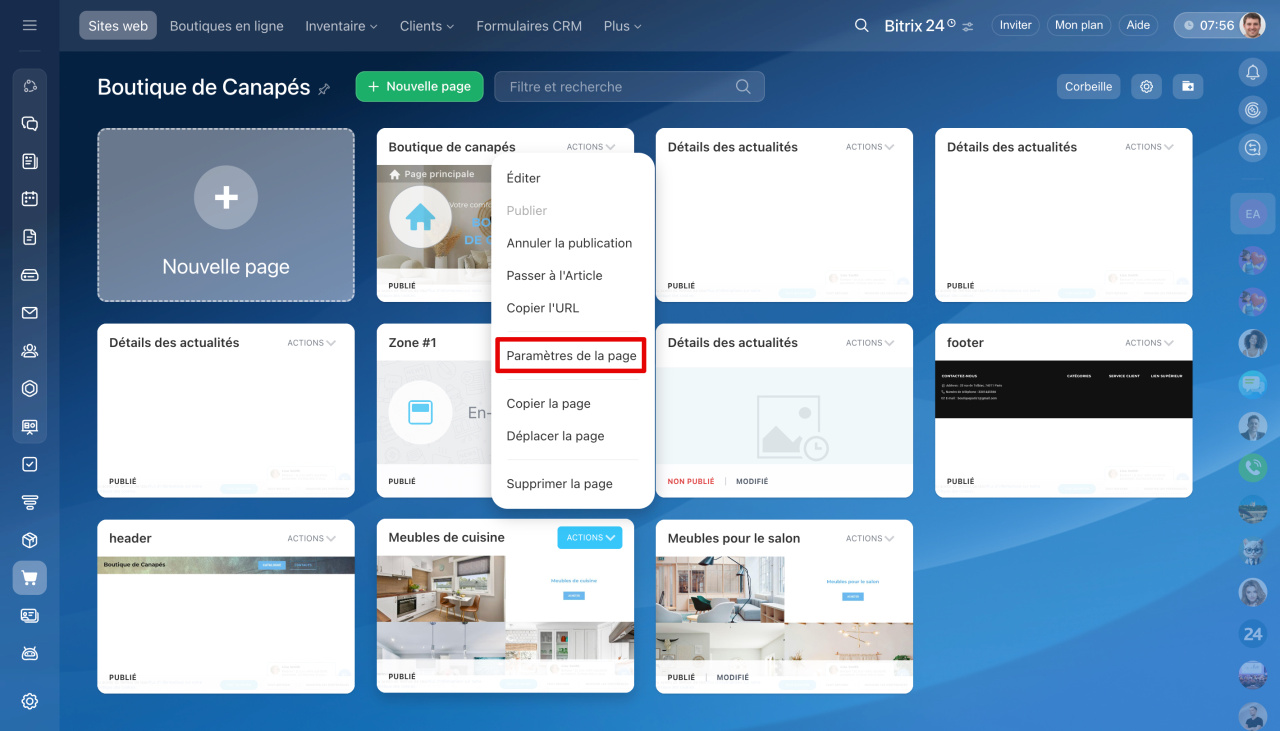Click the search magnifier icon in top bar

click(861, 26)
